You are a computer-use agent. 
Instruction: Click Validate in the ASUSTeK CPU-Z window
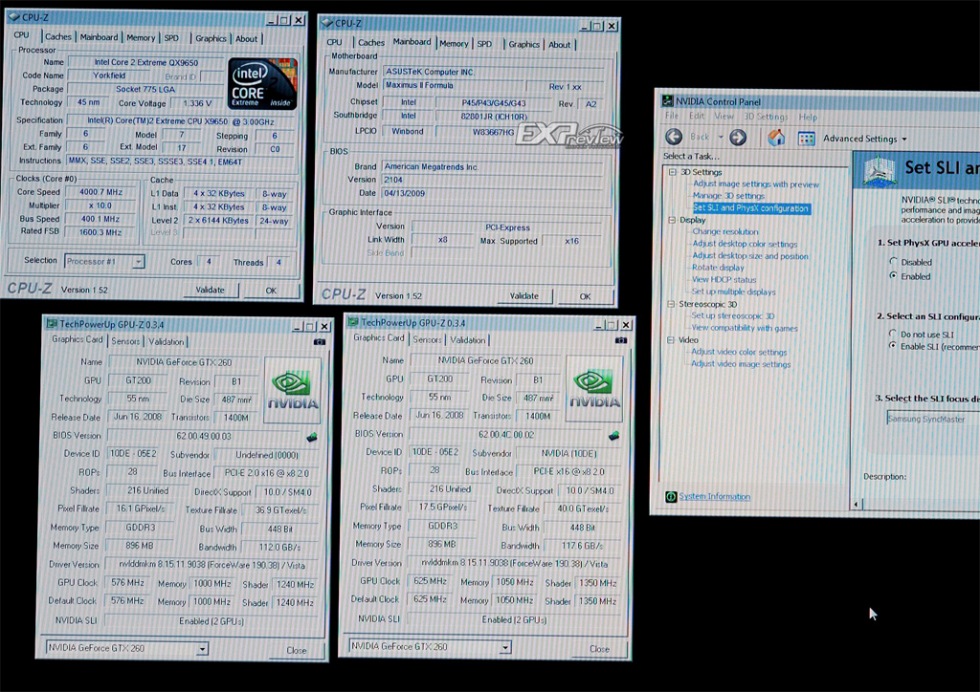[524, 296]
